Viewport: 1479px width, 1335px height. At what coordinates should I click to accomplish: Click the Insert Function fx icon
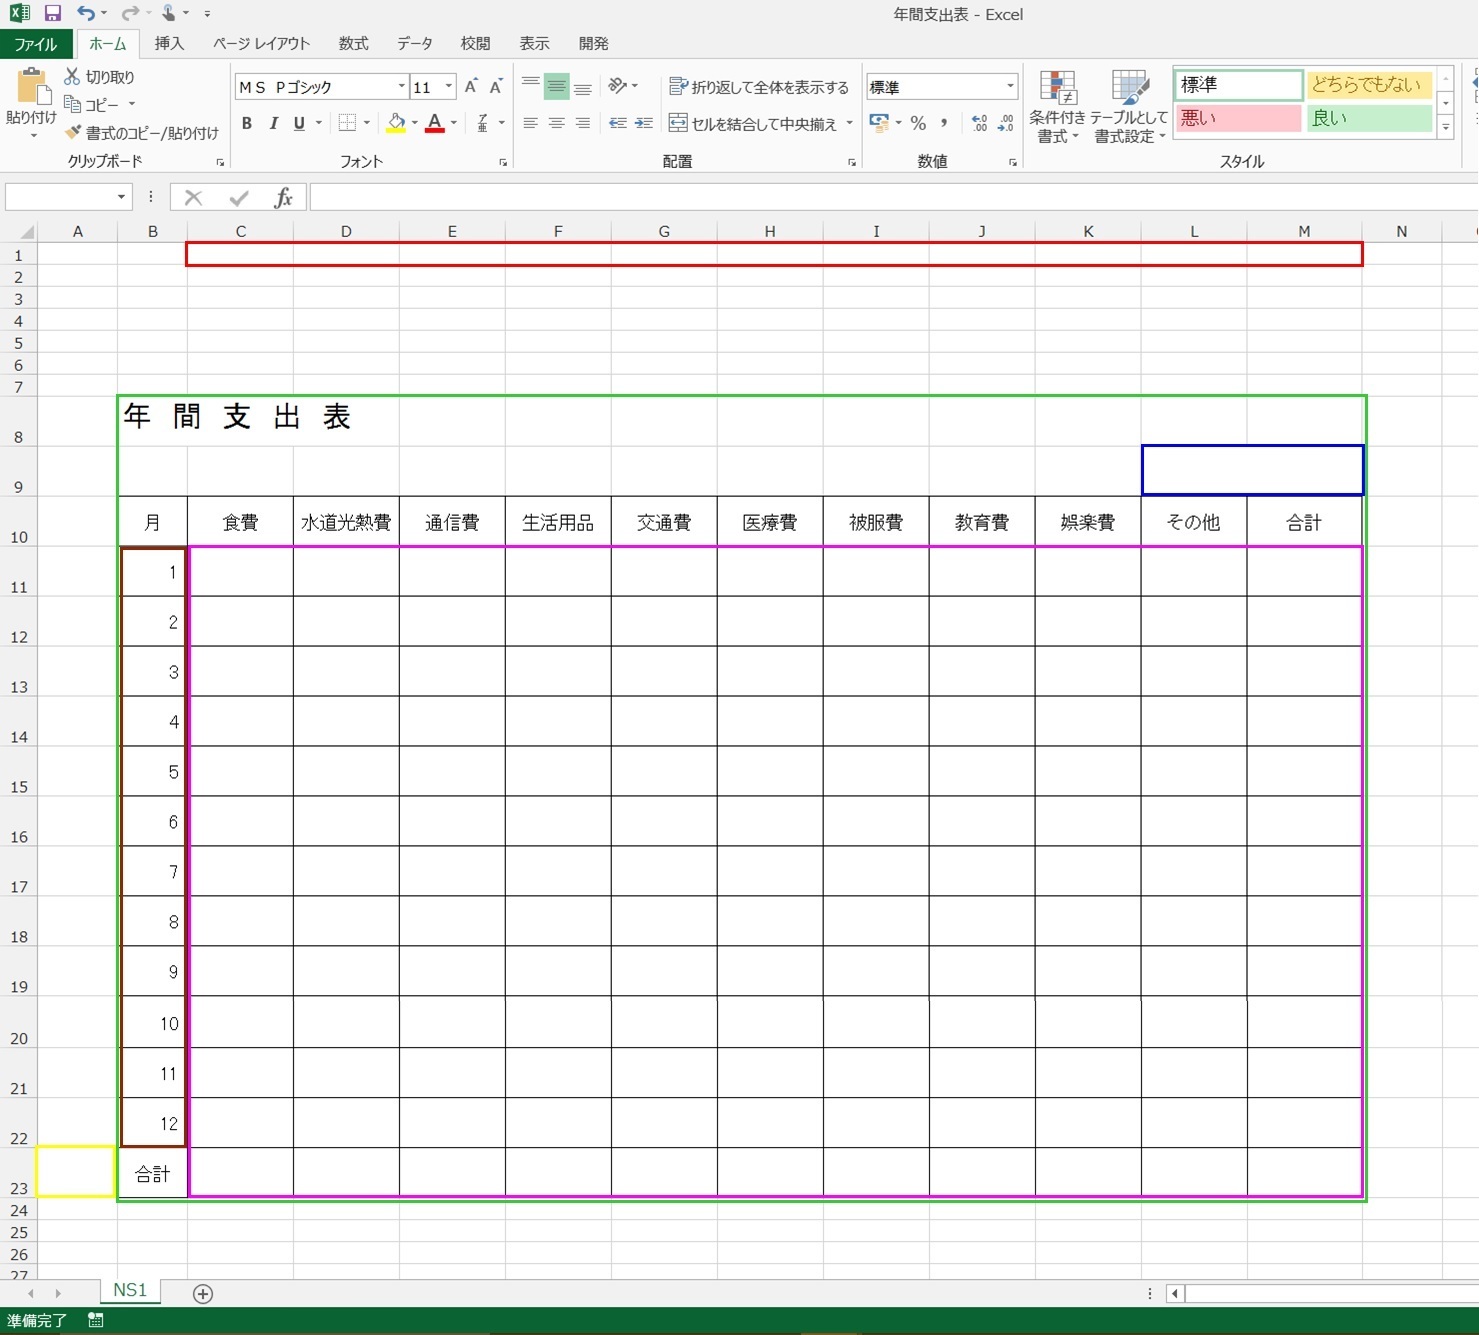click(x=283, y=198)
